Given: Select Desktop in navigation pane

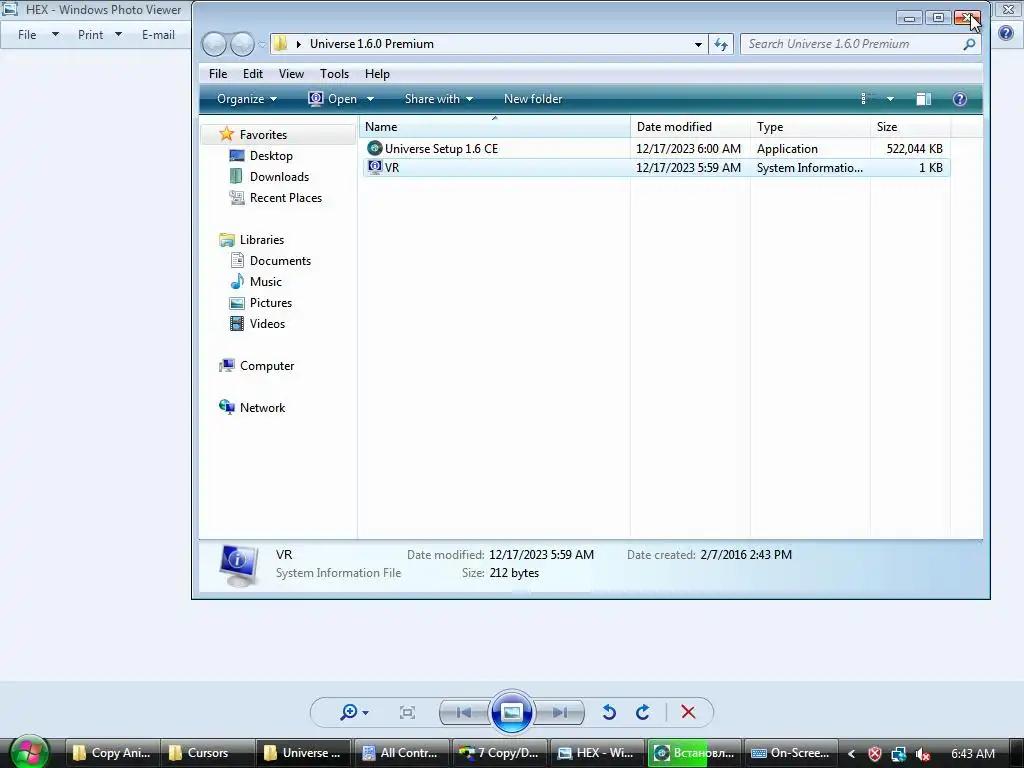Looking at the screenshot, I should [x=271, y=155].
